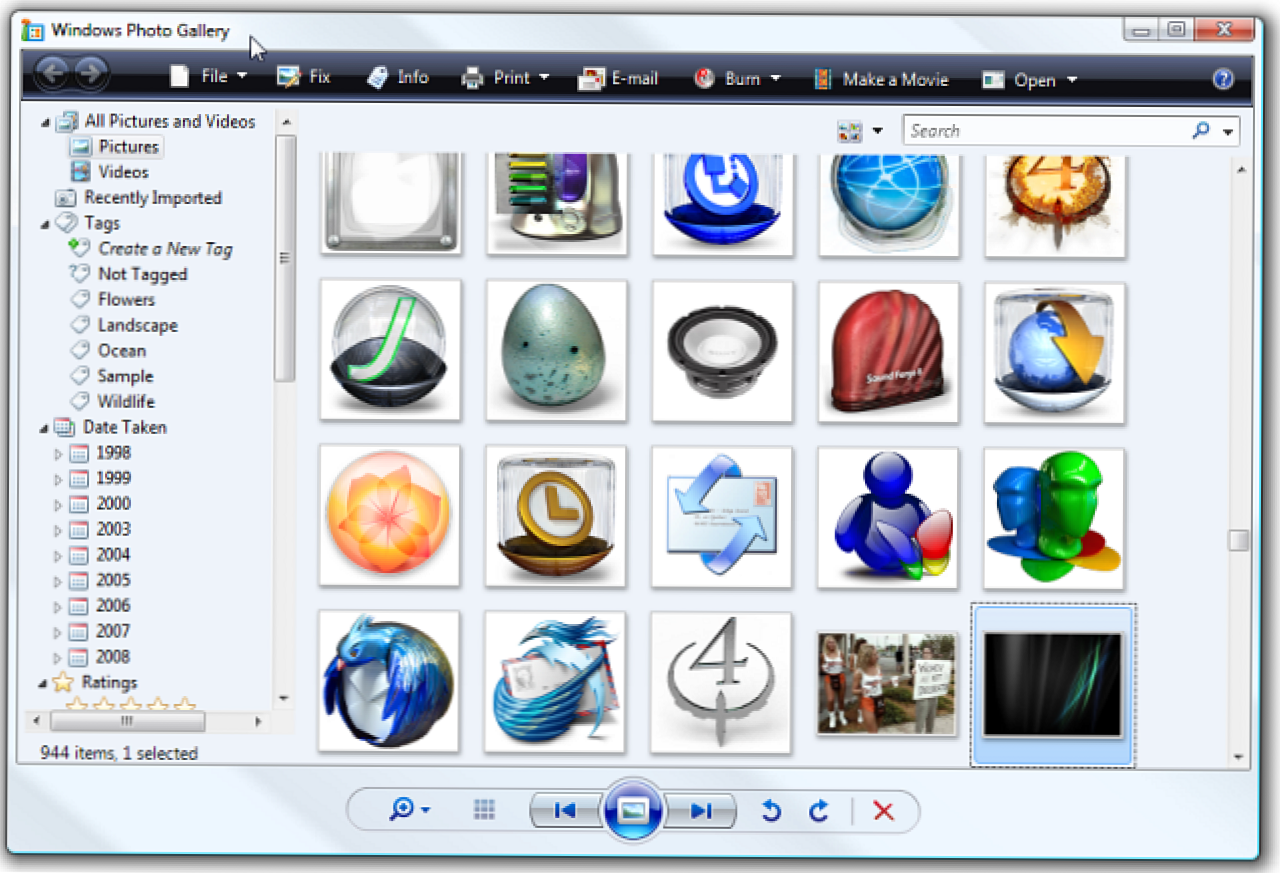Expand the 2003 date node
This screenshot has width=1280, height=873.
pyautogui.click(x=58, y=530)
